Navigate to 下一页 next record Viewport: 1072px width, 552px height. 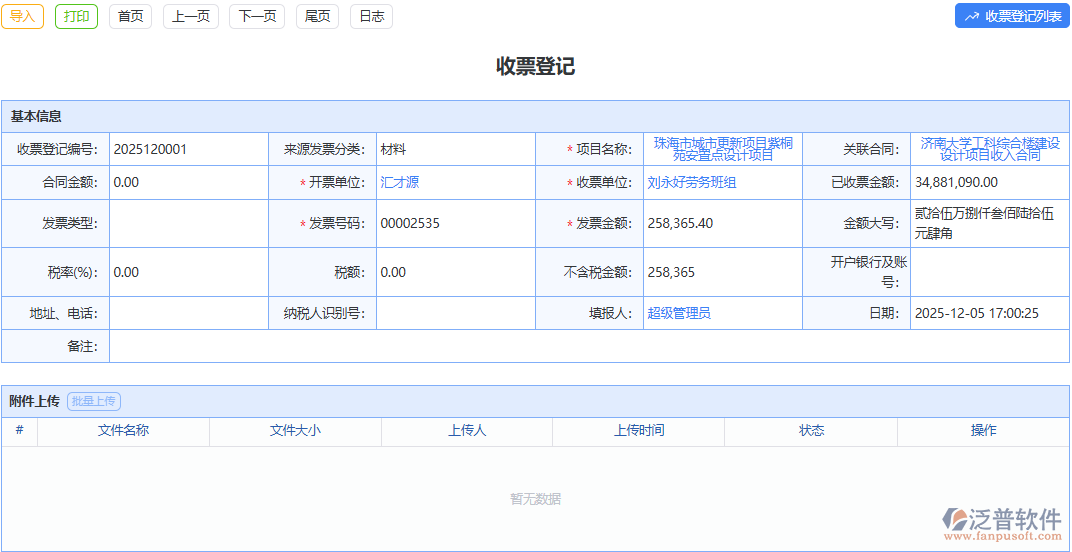click(x=257, y=16)
